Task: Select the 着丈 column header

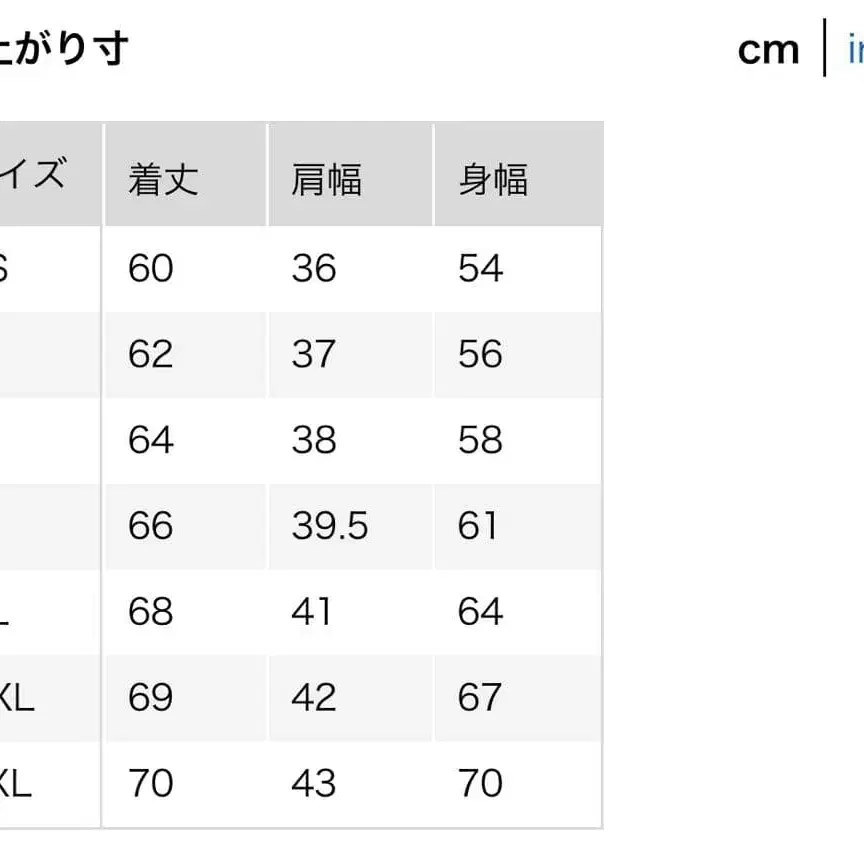Action: [x=162, y=175]
